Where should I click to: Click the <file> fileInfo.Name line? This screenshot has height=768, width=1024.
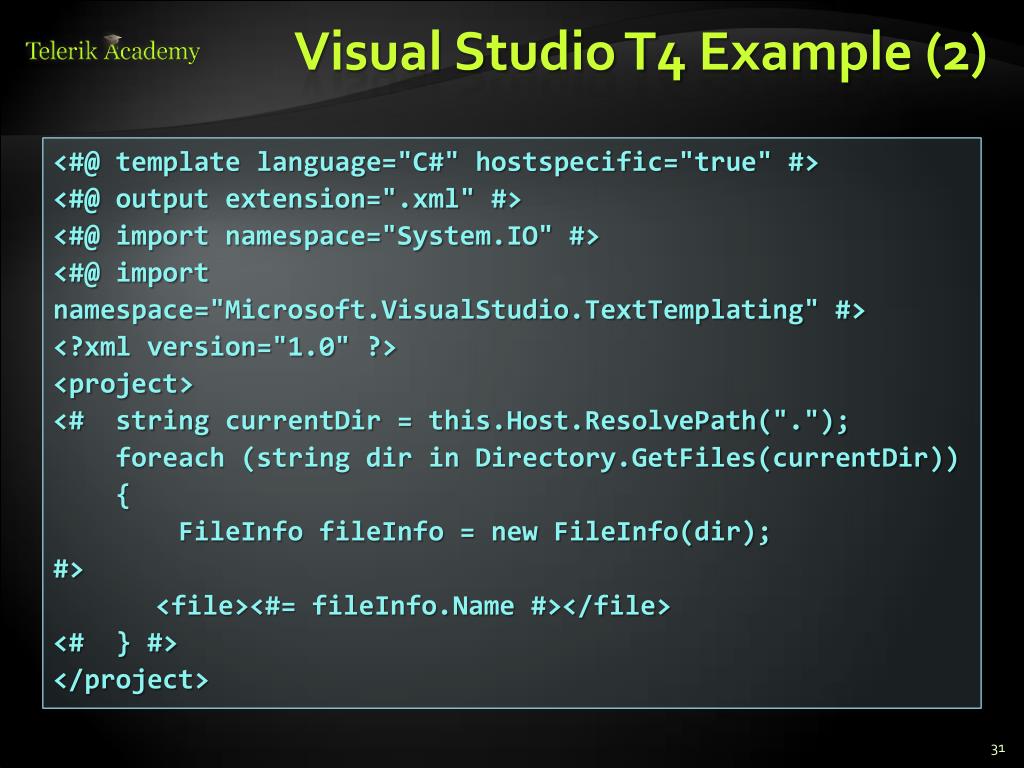coord(413,606)
